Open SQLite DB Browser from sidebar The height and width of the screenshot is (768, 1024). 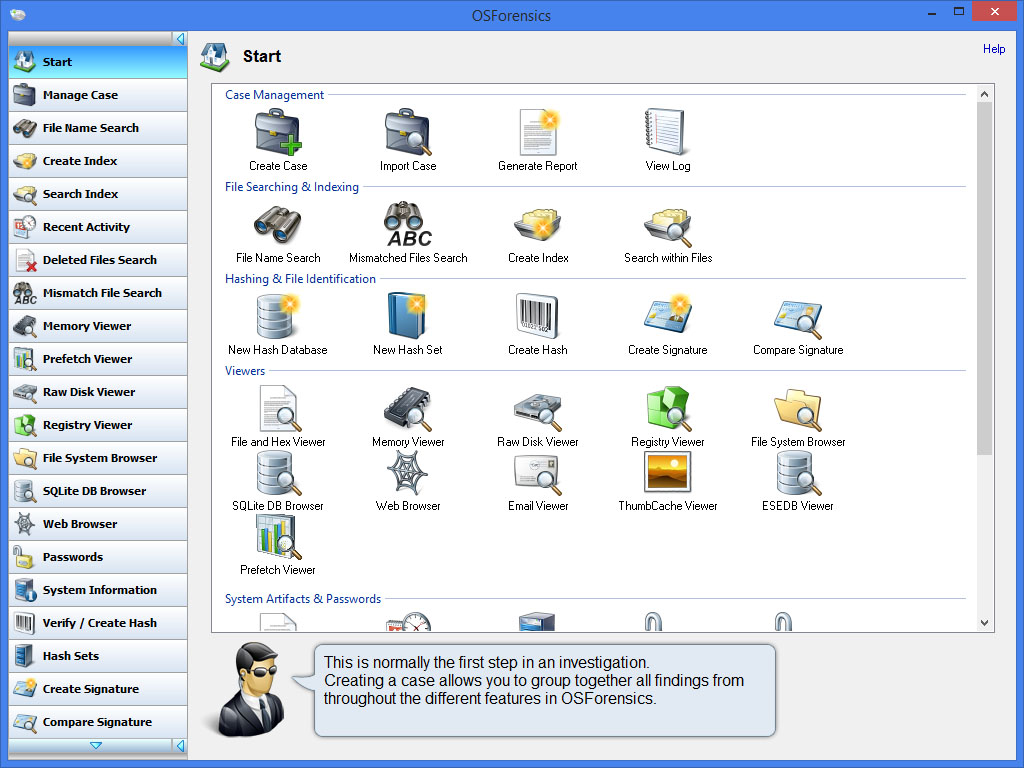[x=98, y=490]
